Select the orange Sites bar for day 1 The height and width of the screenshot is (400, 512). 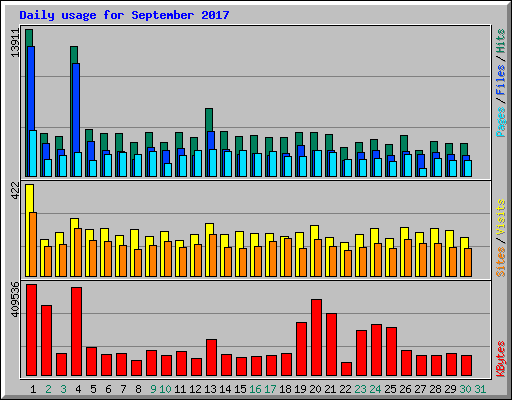pos(33,244)
